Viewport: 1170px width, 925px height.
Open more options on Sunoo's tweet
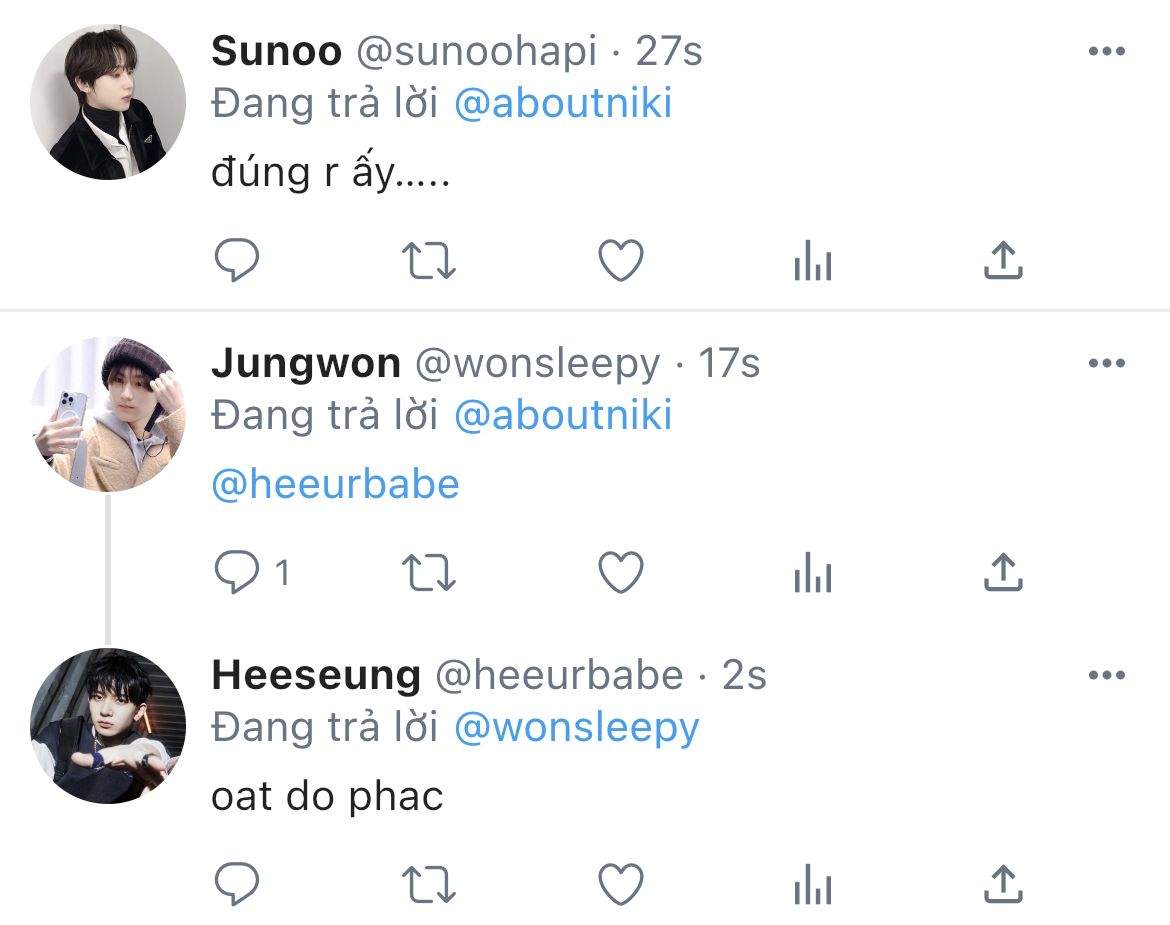1106,52
